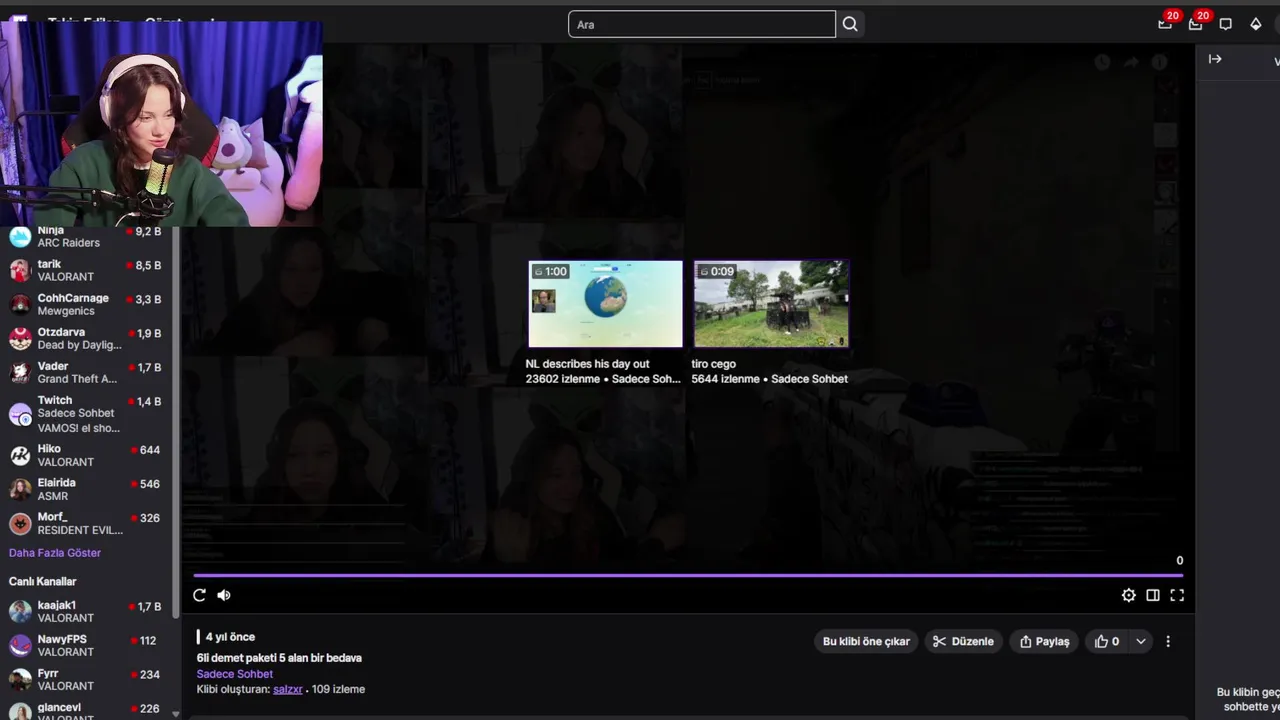Click the thumbs up like button
The width and height of the screenshot is (1280, 720).
1107,641
